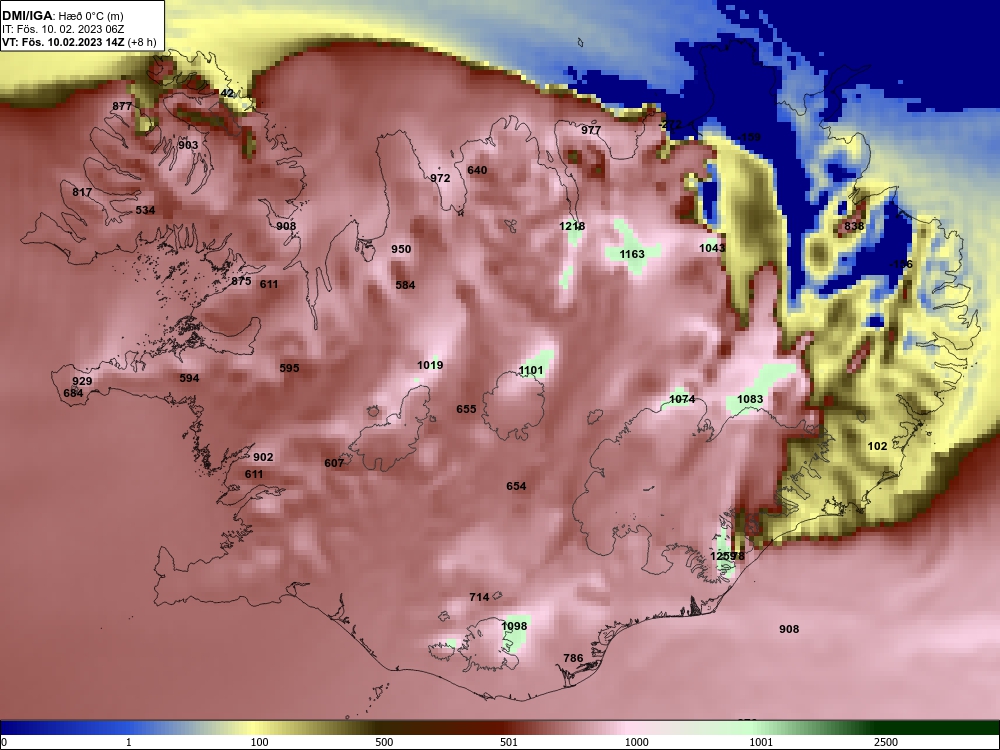The width and height of the screenshot is (1000, 750).
Task: Click the 817 map value
Action: (82, 192)
